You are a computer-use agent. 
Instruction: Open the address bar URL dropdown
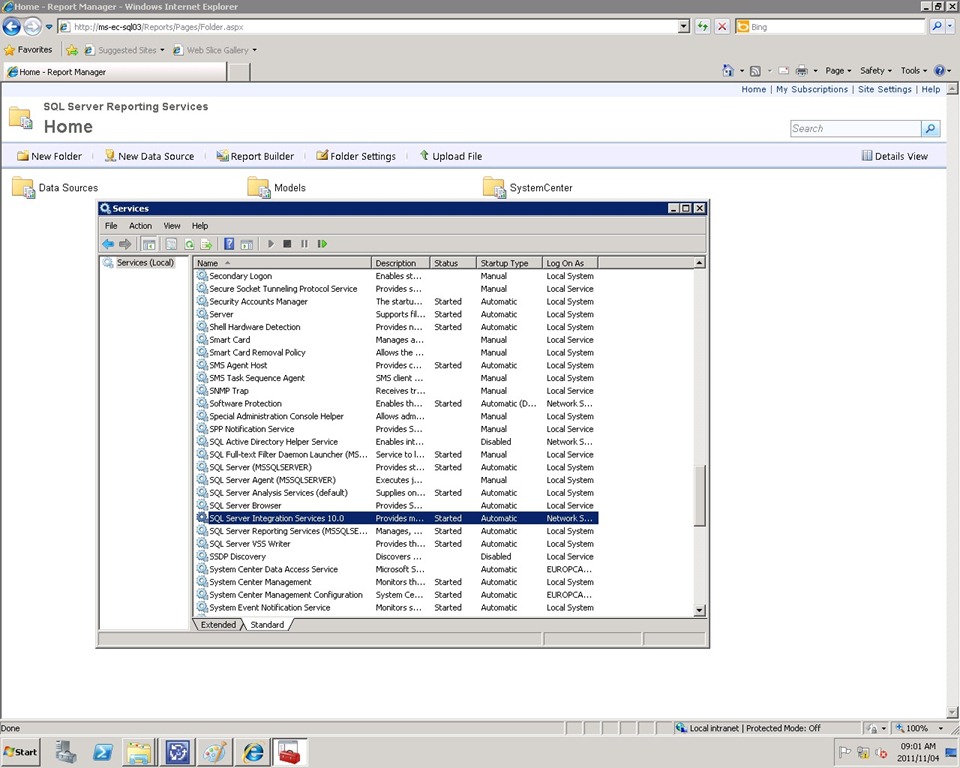tap(683, 27)
